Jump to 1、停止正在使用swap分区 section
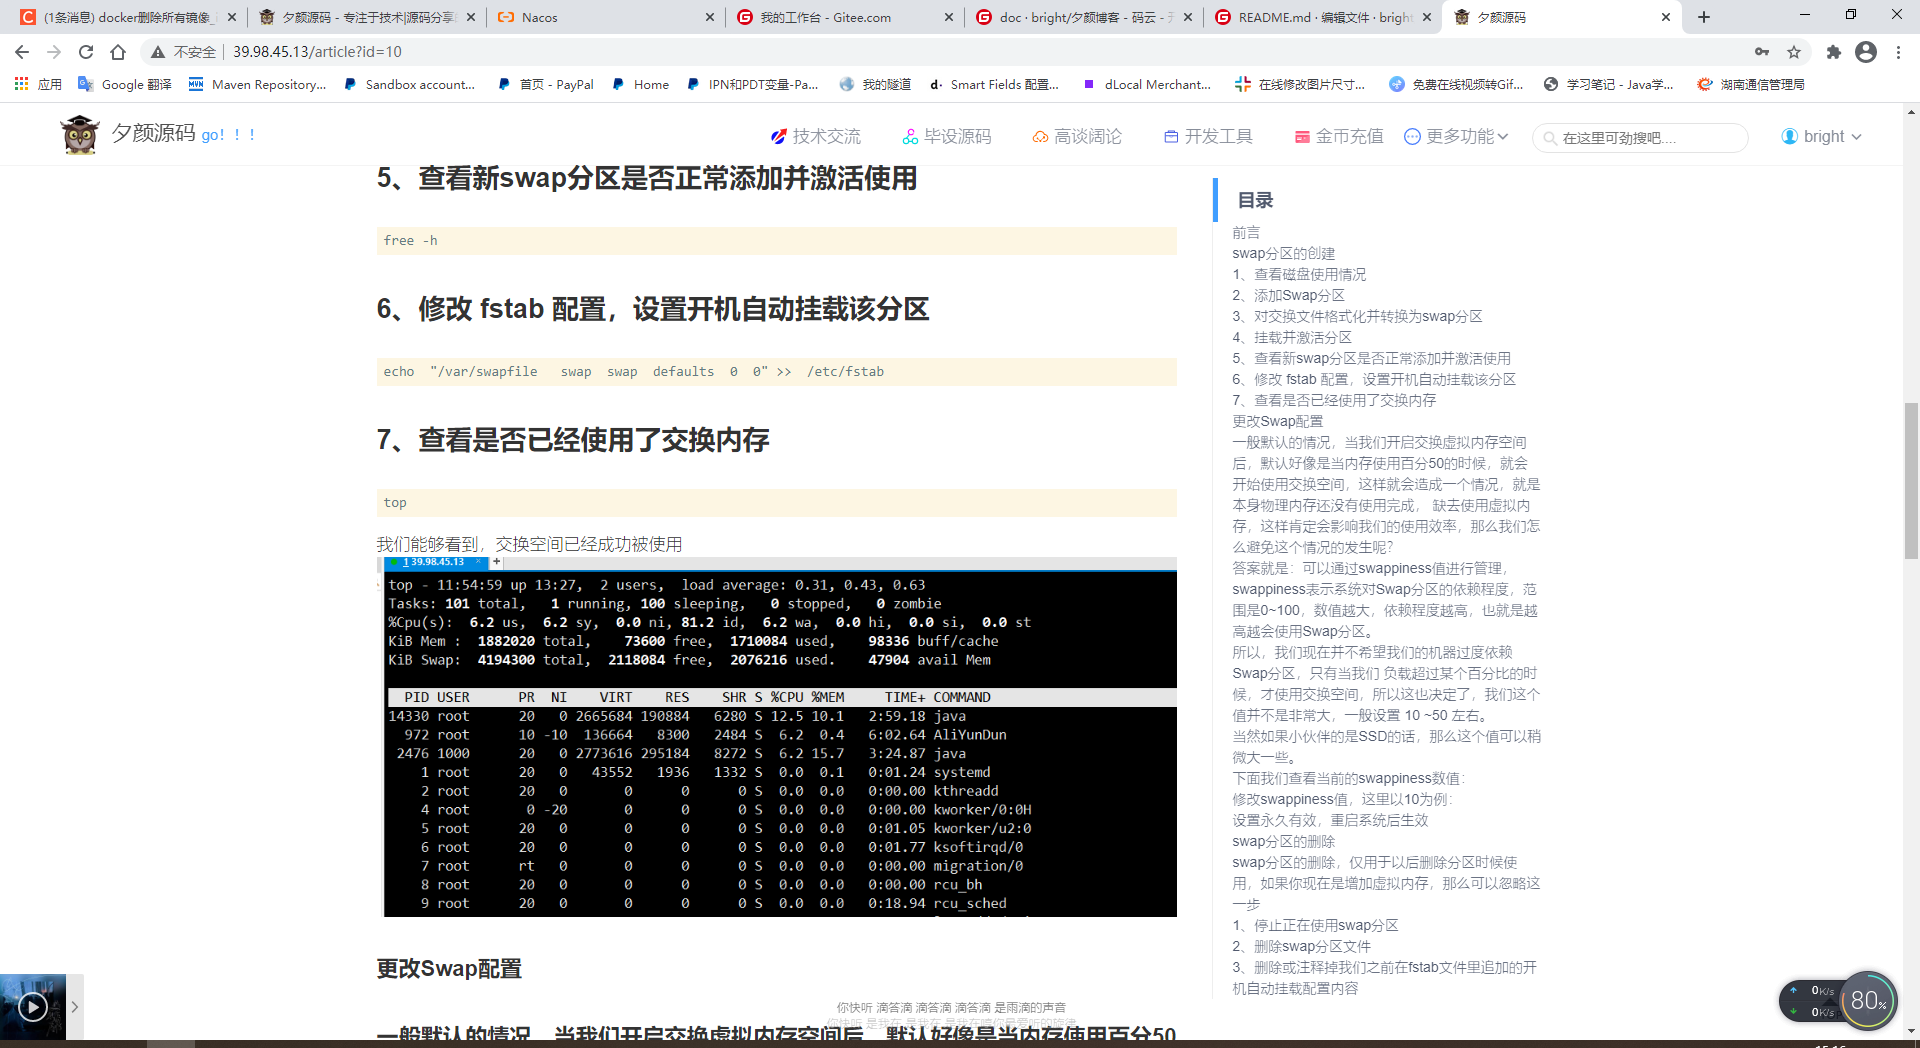 point(1315,925)
